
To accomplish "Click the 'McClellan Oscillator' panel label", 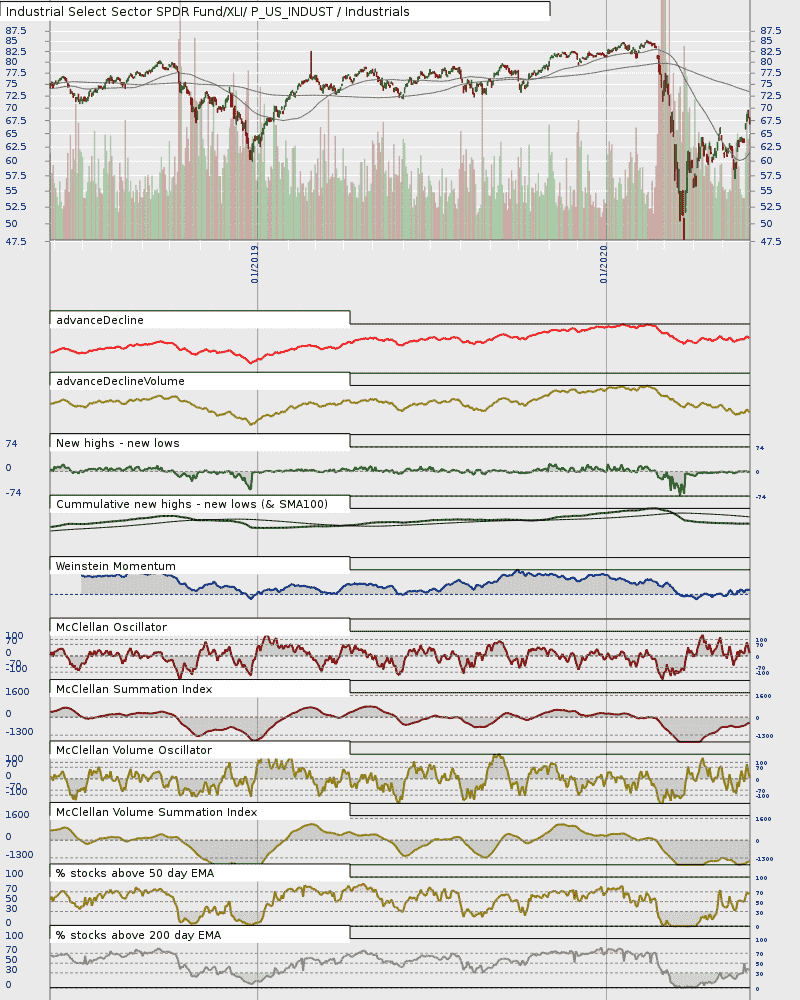I will point(111,628).
